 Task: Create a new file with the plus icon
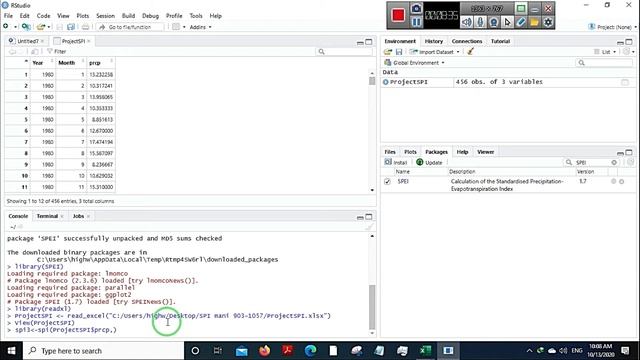pos(6,27)
